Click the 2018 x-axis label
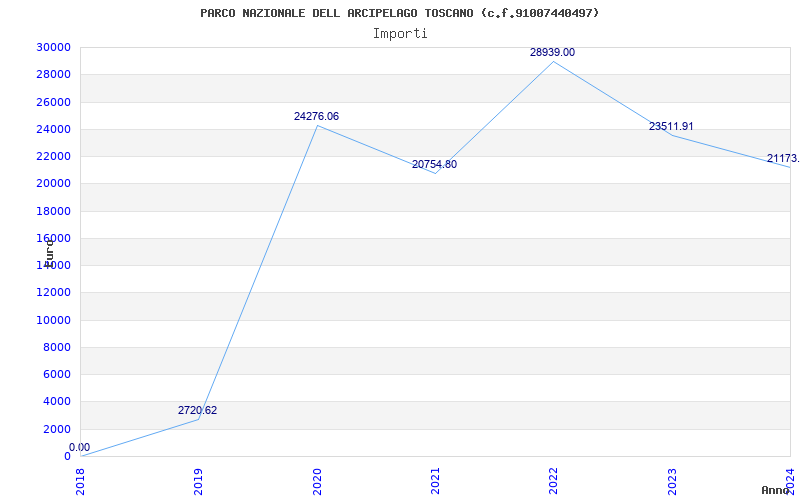 pos(80,482)
